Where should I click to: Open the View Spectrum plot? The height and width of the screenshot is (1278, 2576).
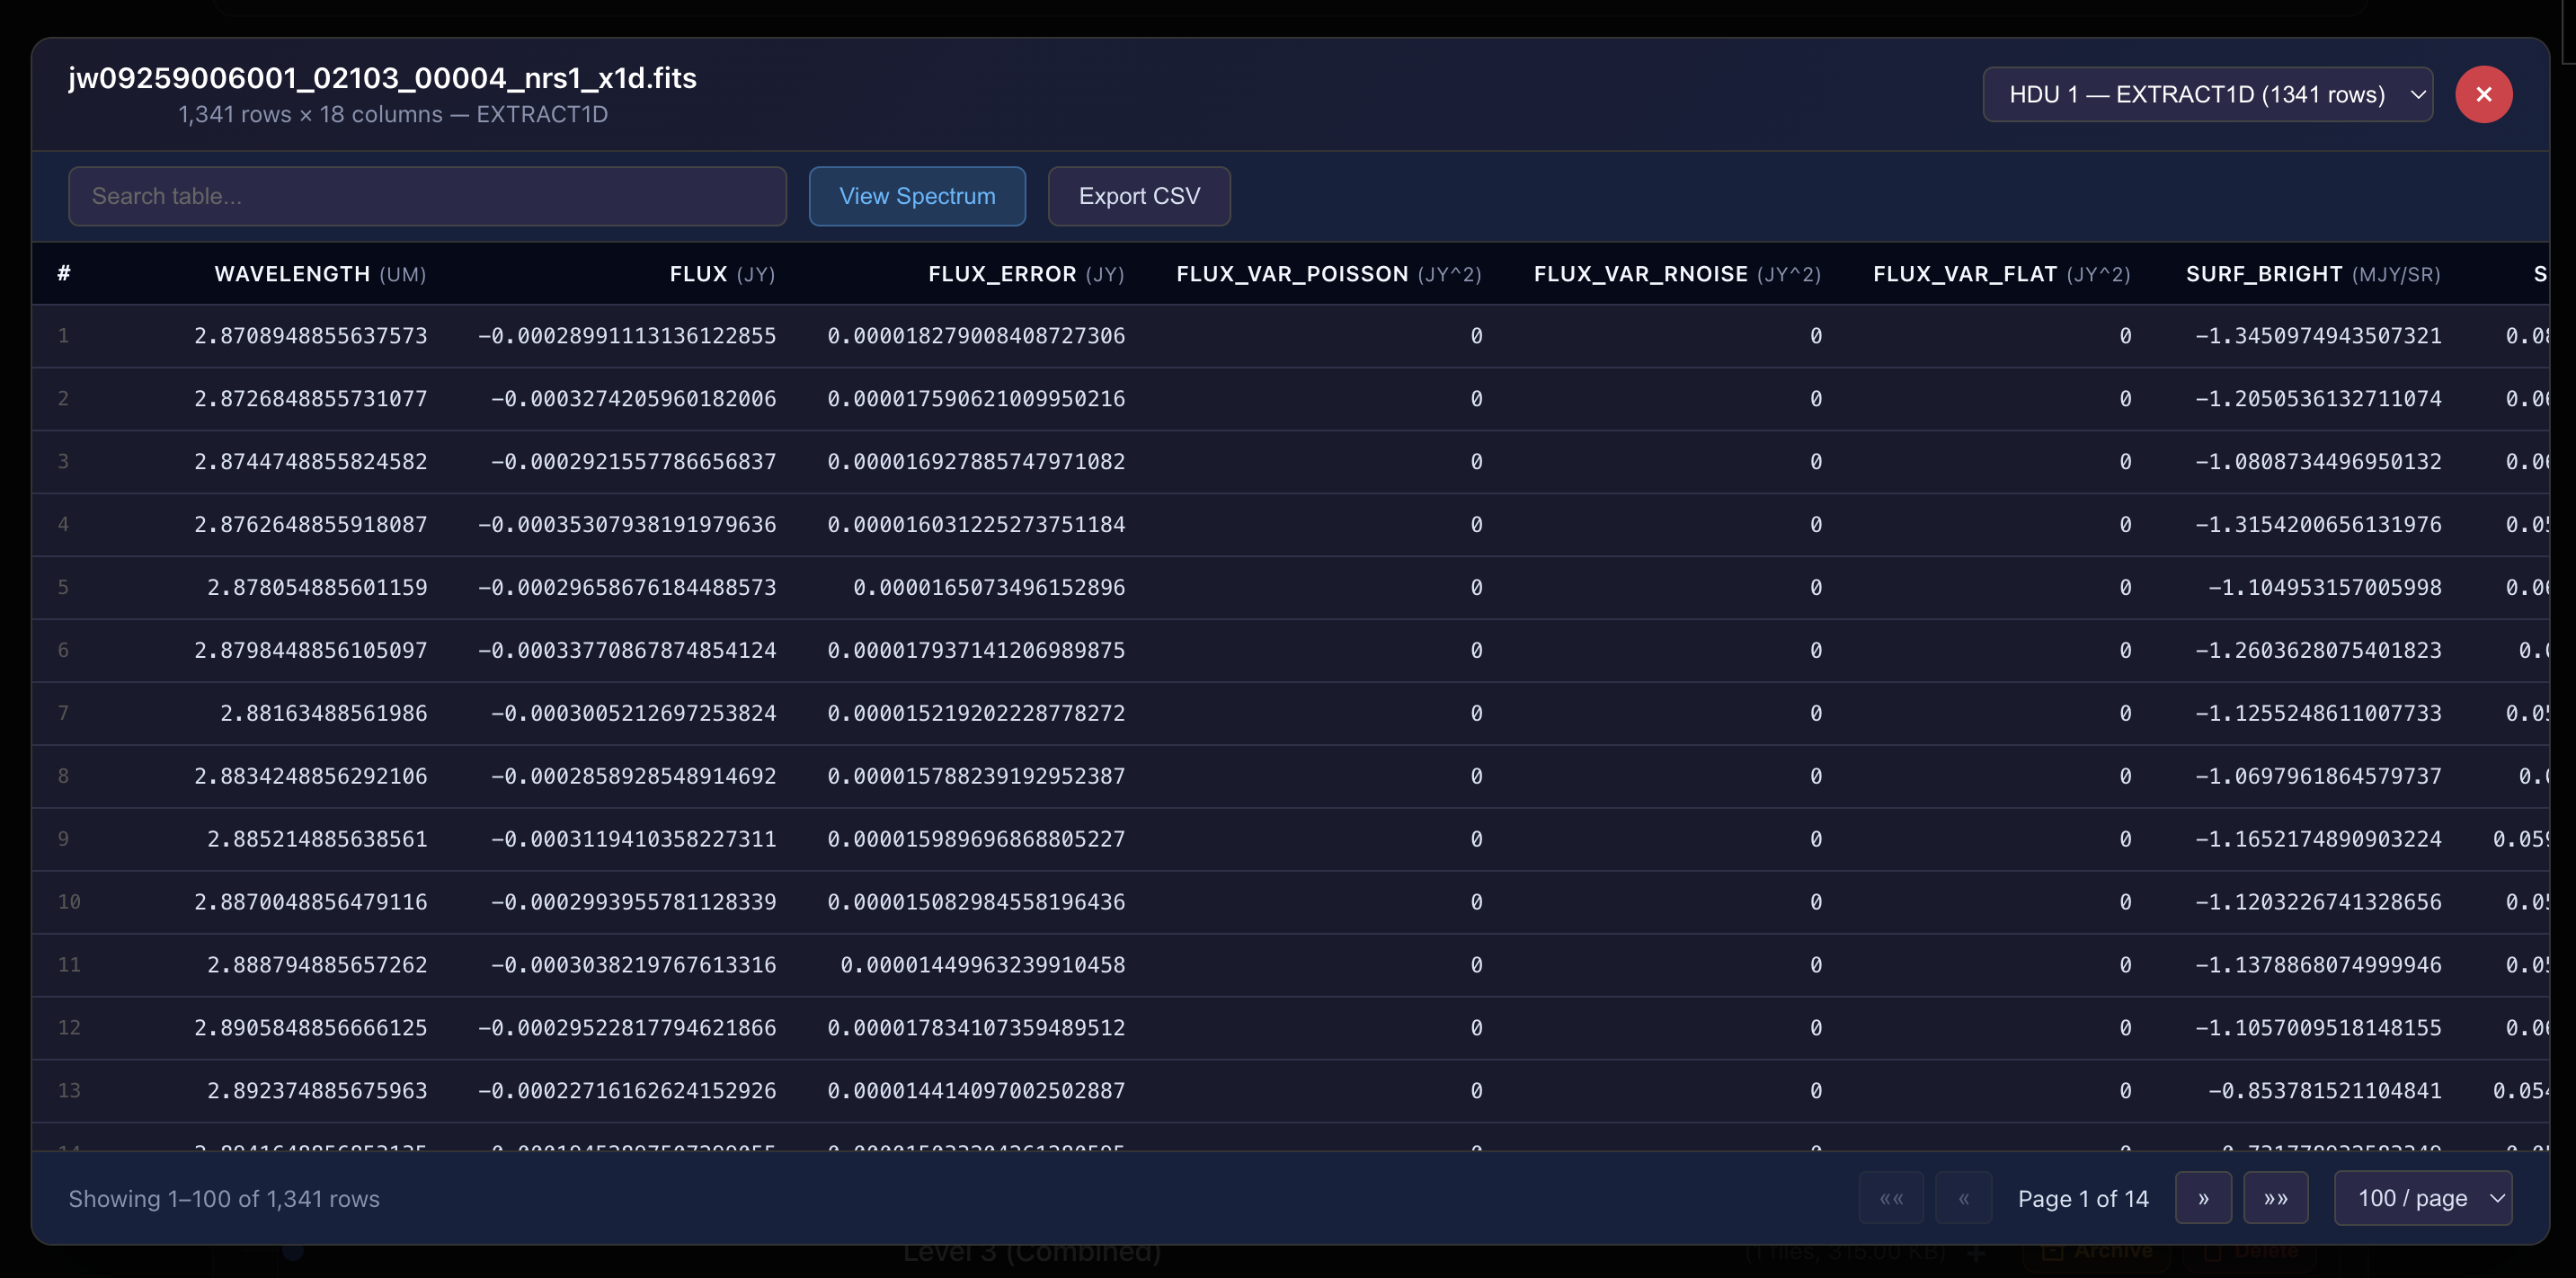tap(917, 196)
